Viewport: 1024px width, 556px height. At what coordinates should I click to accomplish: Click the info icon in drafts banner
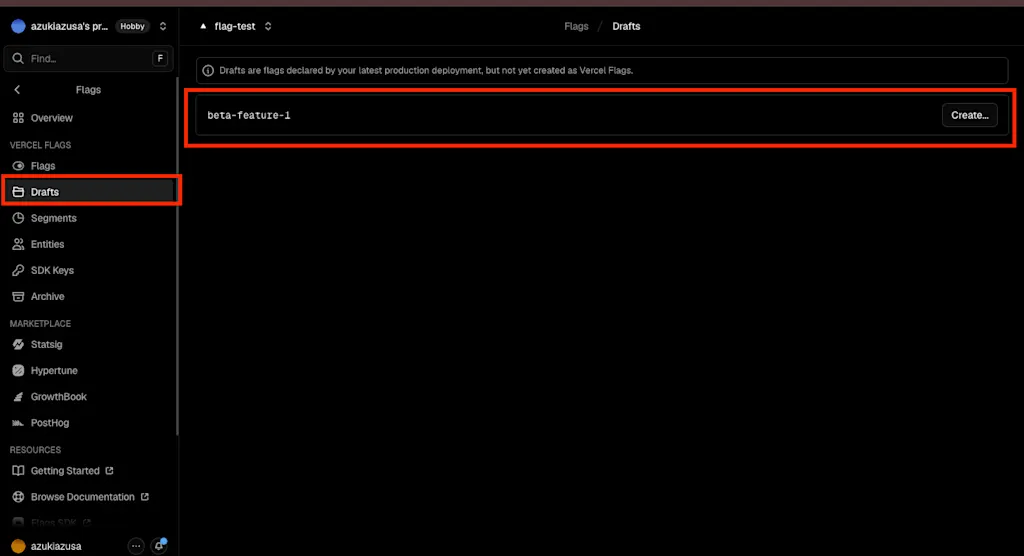click(x=208, y=71)
